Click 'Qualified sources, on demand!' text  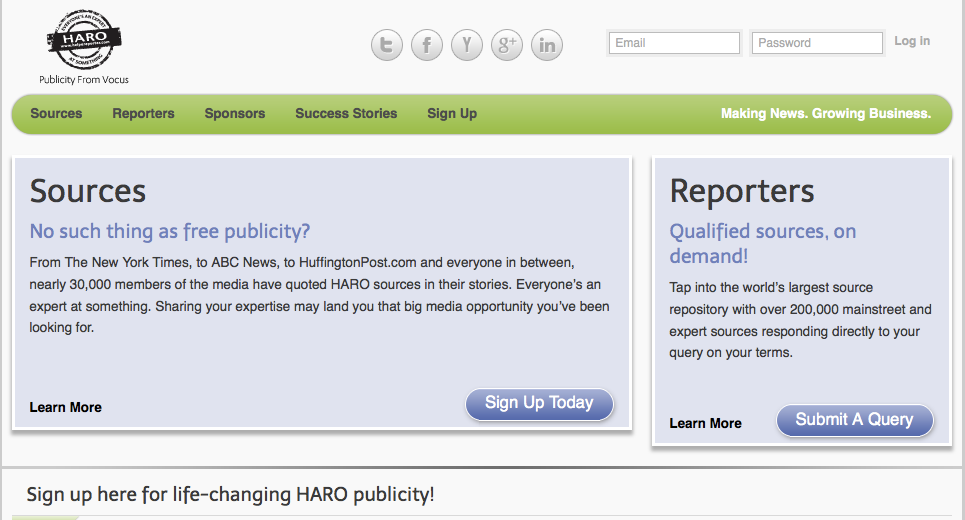763,243
